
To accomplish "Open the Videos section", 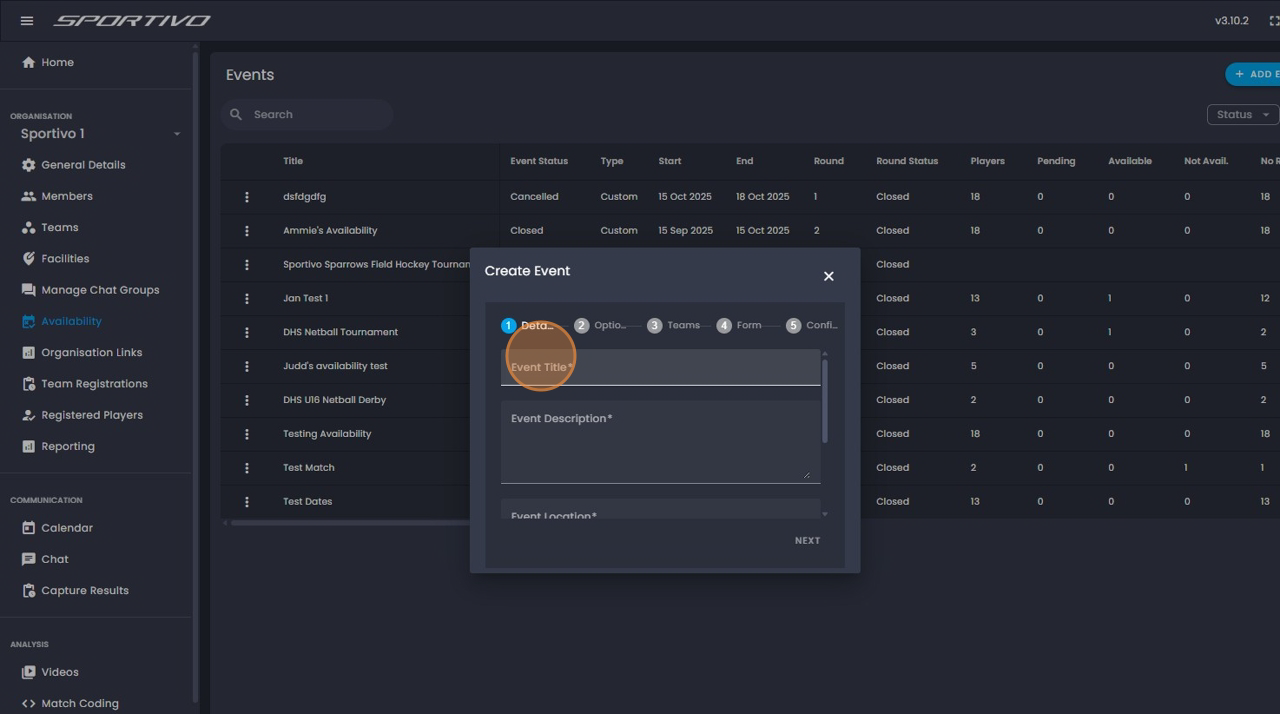I will (x=59, y=672).
